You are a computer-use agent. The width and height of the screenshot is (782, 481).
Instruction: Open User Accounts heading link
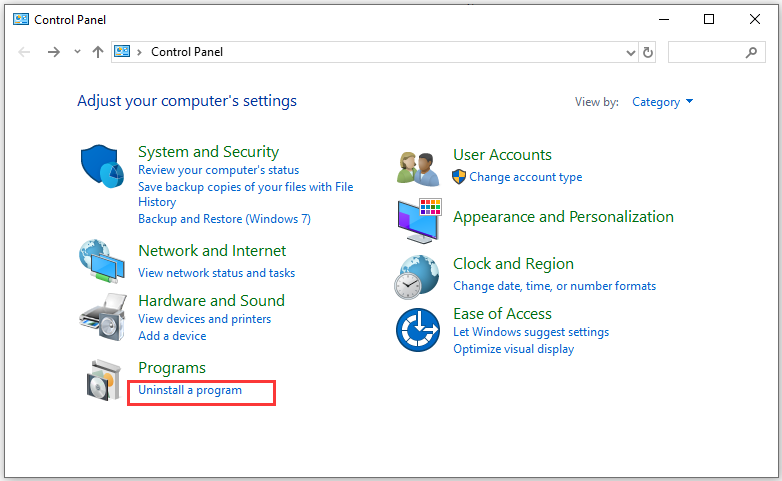pos(502,155)
